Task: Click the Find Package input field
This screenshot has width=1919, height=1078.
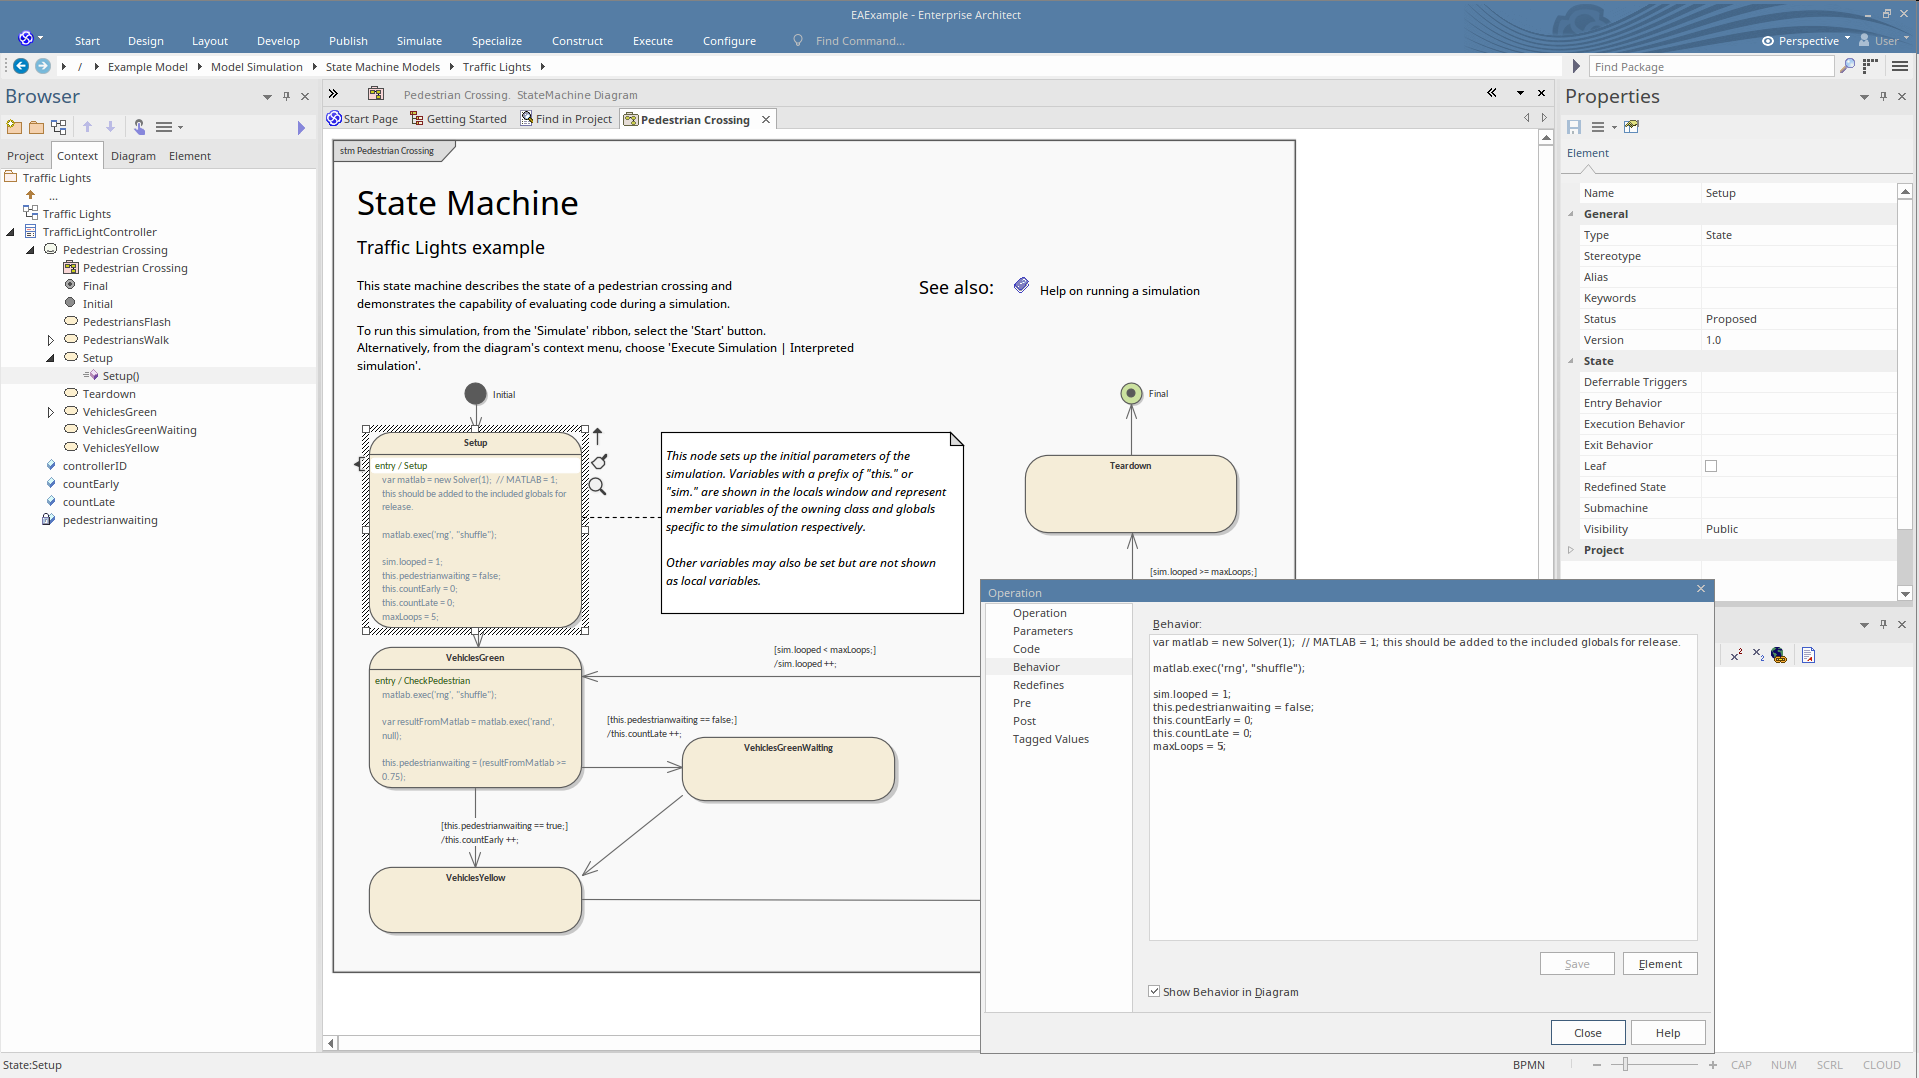Action: (x=1710, y=67)
